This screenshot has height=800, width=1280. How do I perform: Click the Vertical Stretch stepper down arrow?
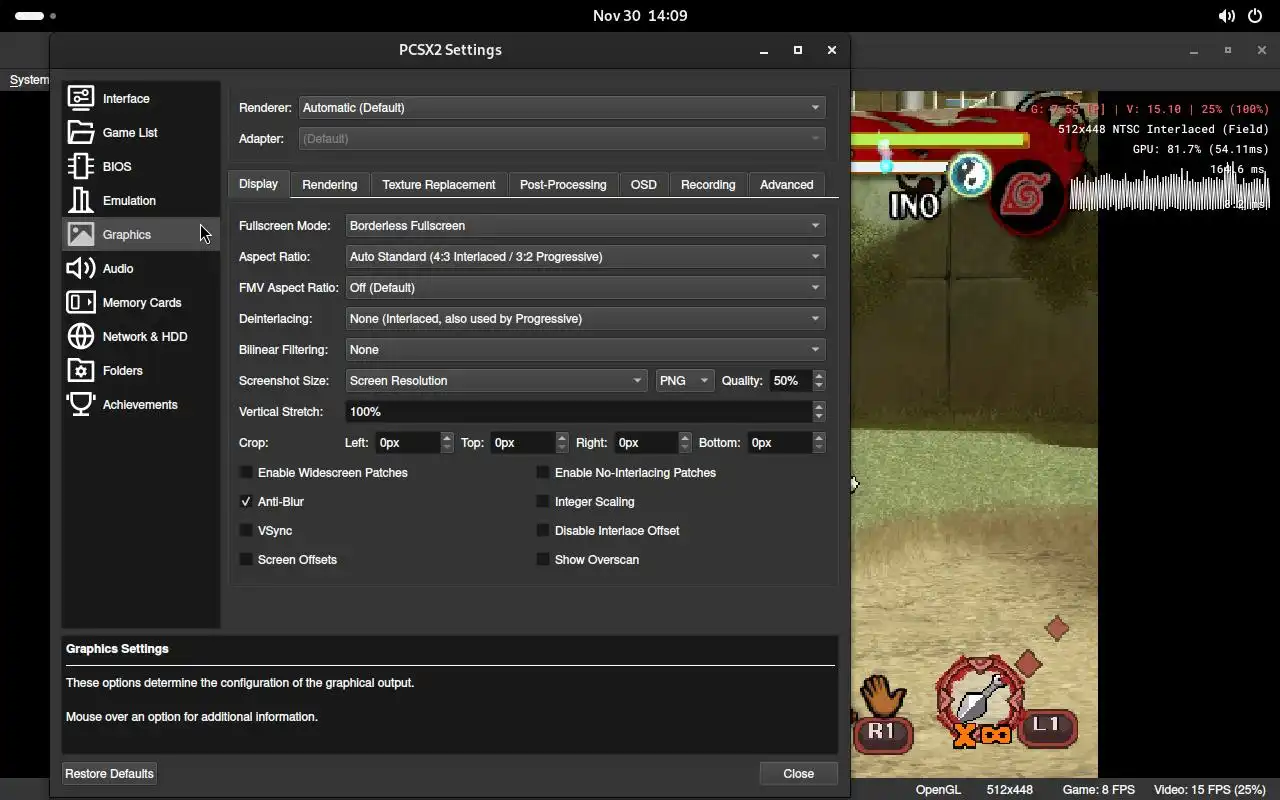tap(819, 417)
